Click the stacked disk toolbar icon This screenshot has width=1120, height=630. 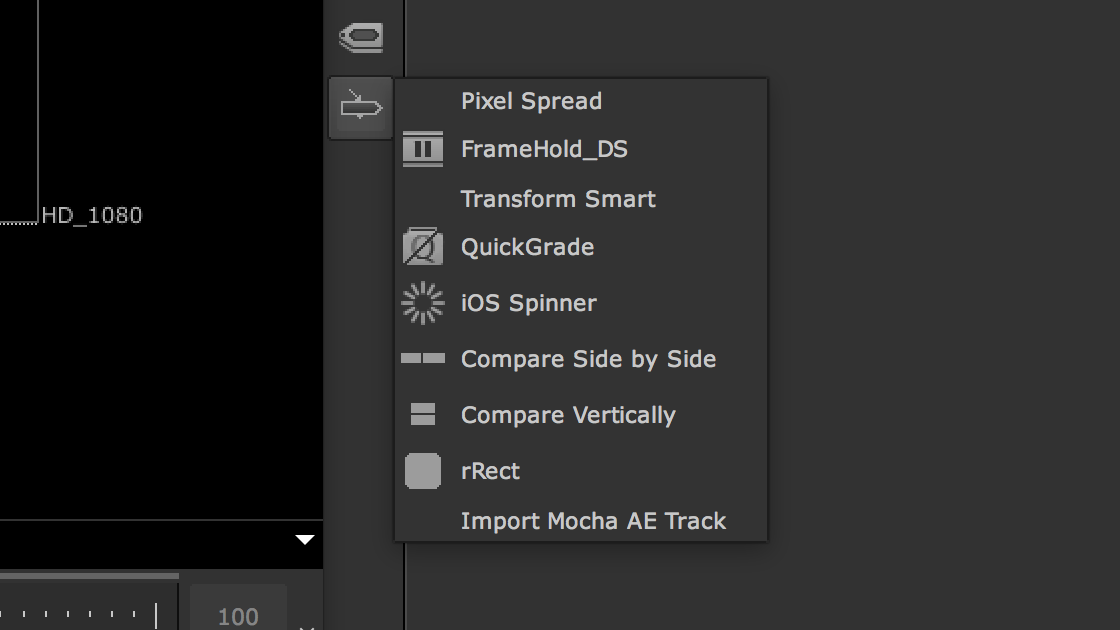point(361,37)
